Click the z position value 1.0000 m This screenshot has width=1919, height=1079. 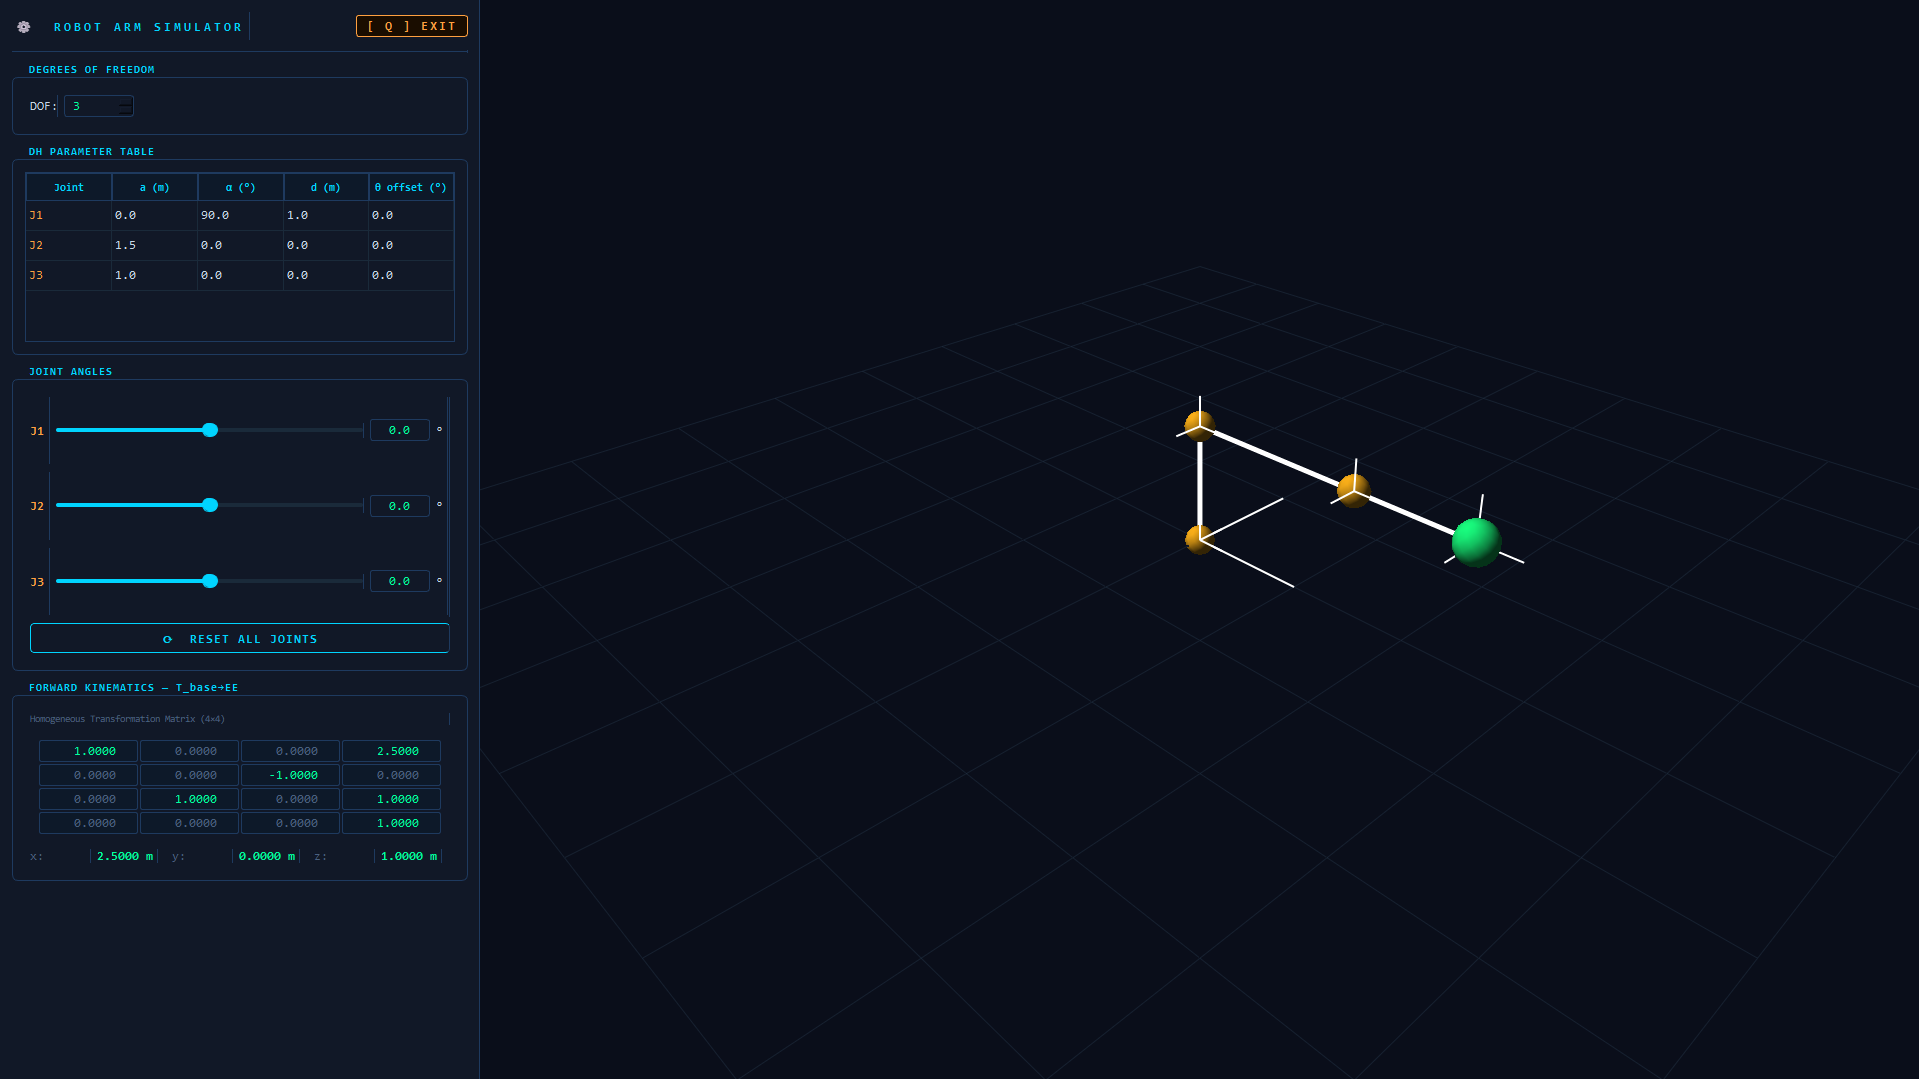tap(408, 856)
